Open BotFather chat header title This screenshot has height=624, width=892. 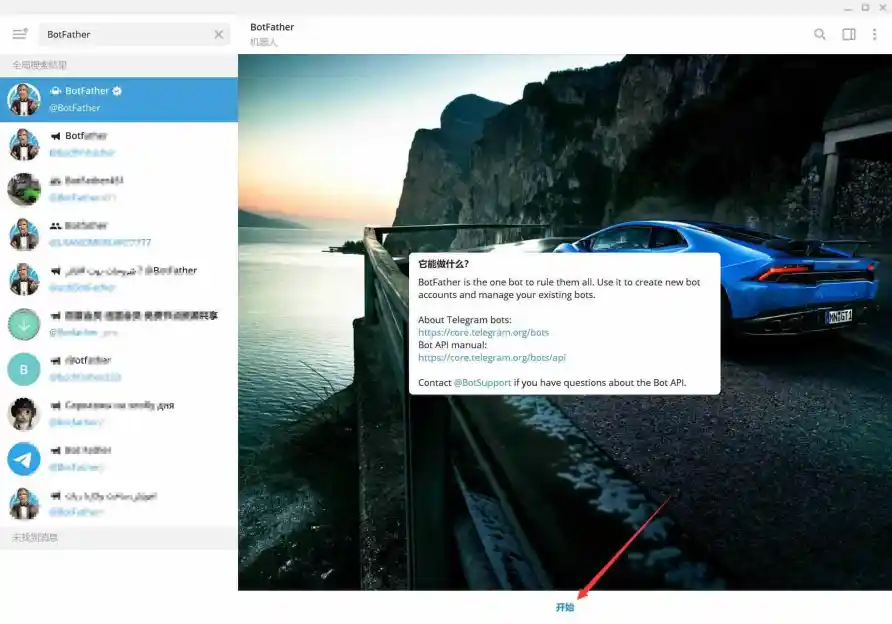pos(272,27)
